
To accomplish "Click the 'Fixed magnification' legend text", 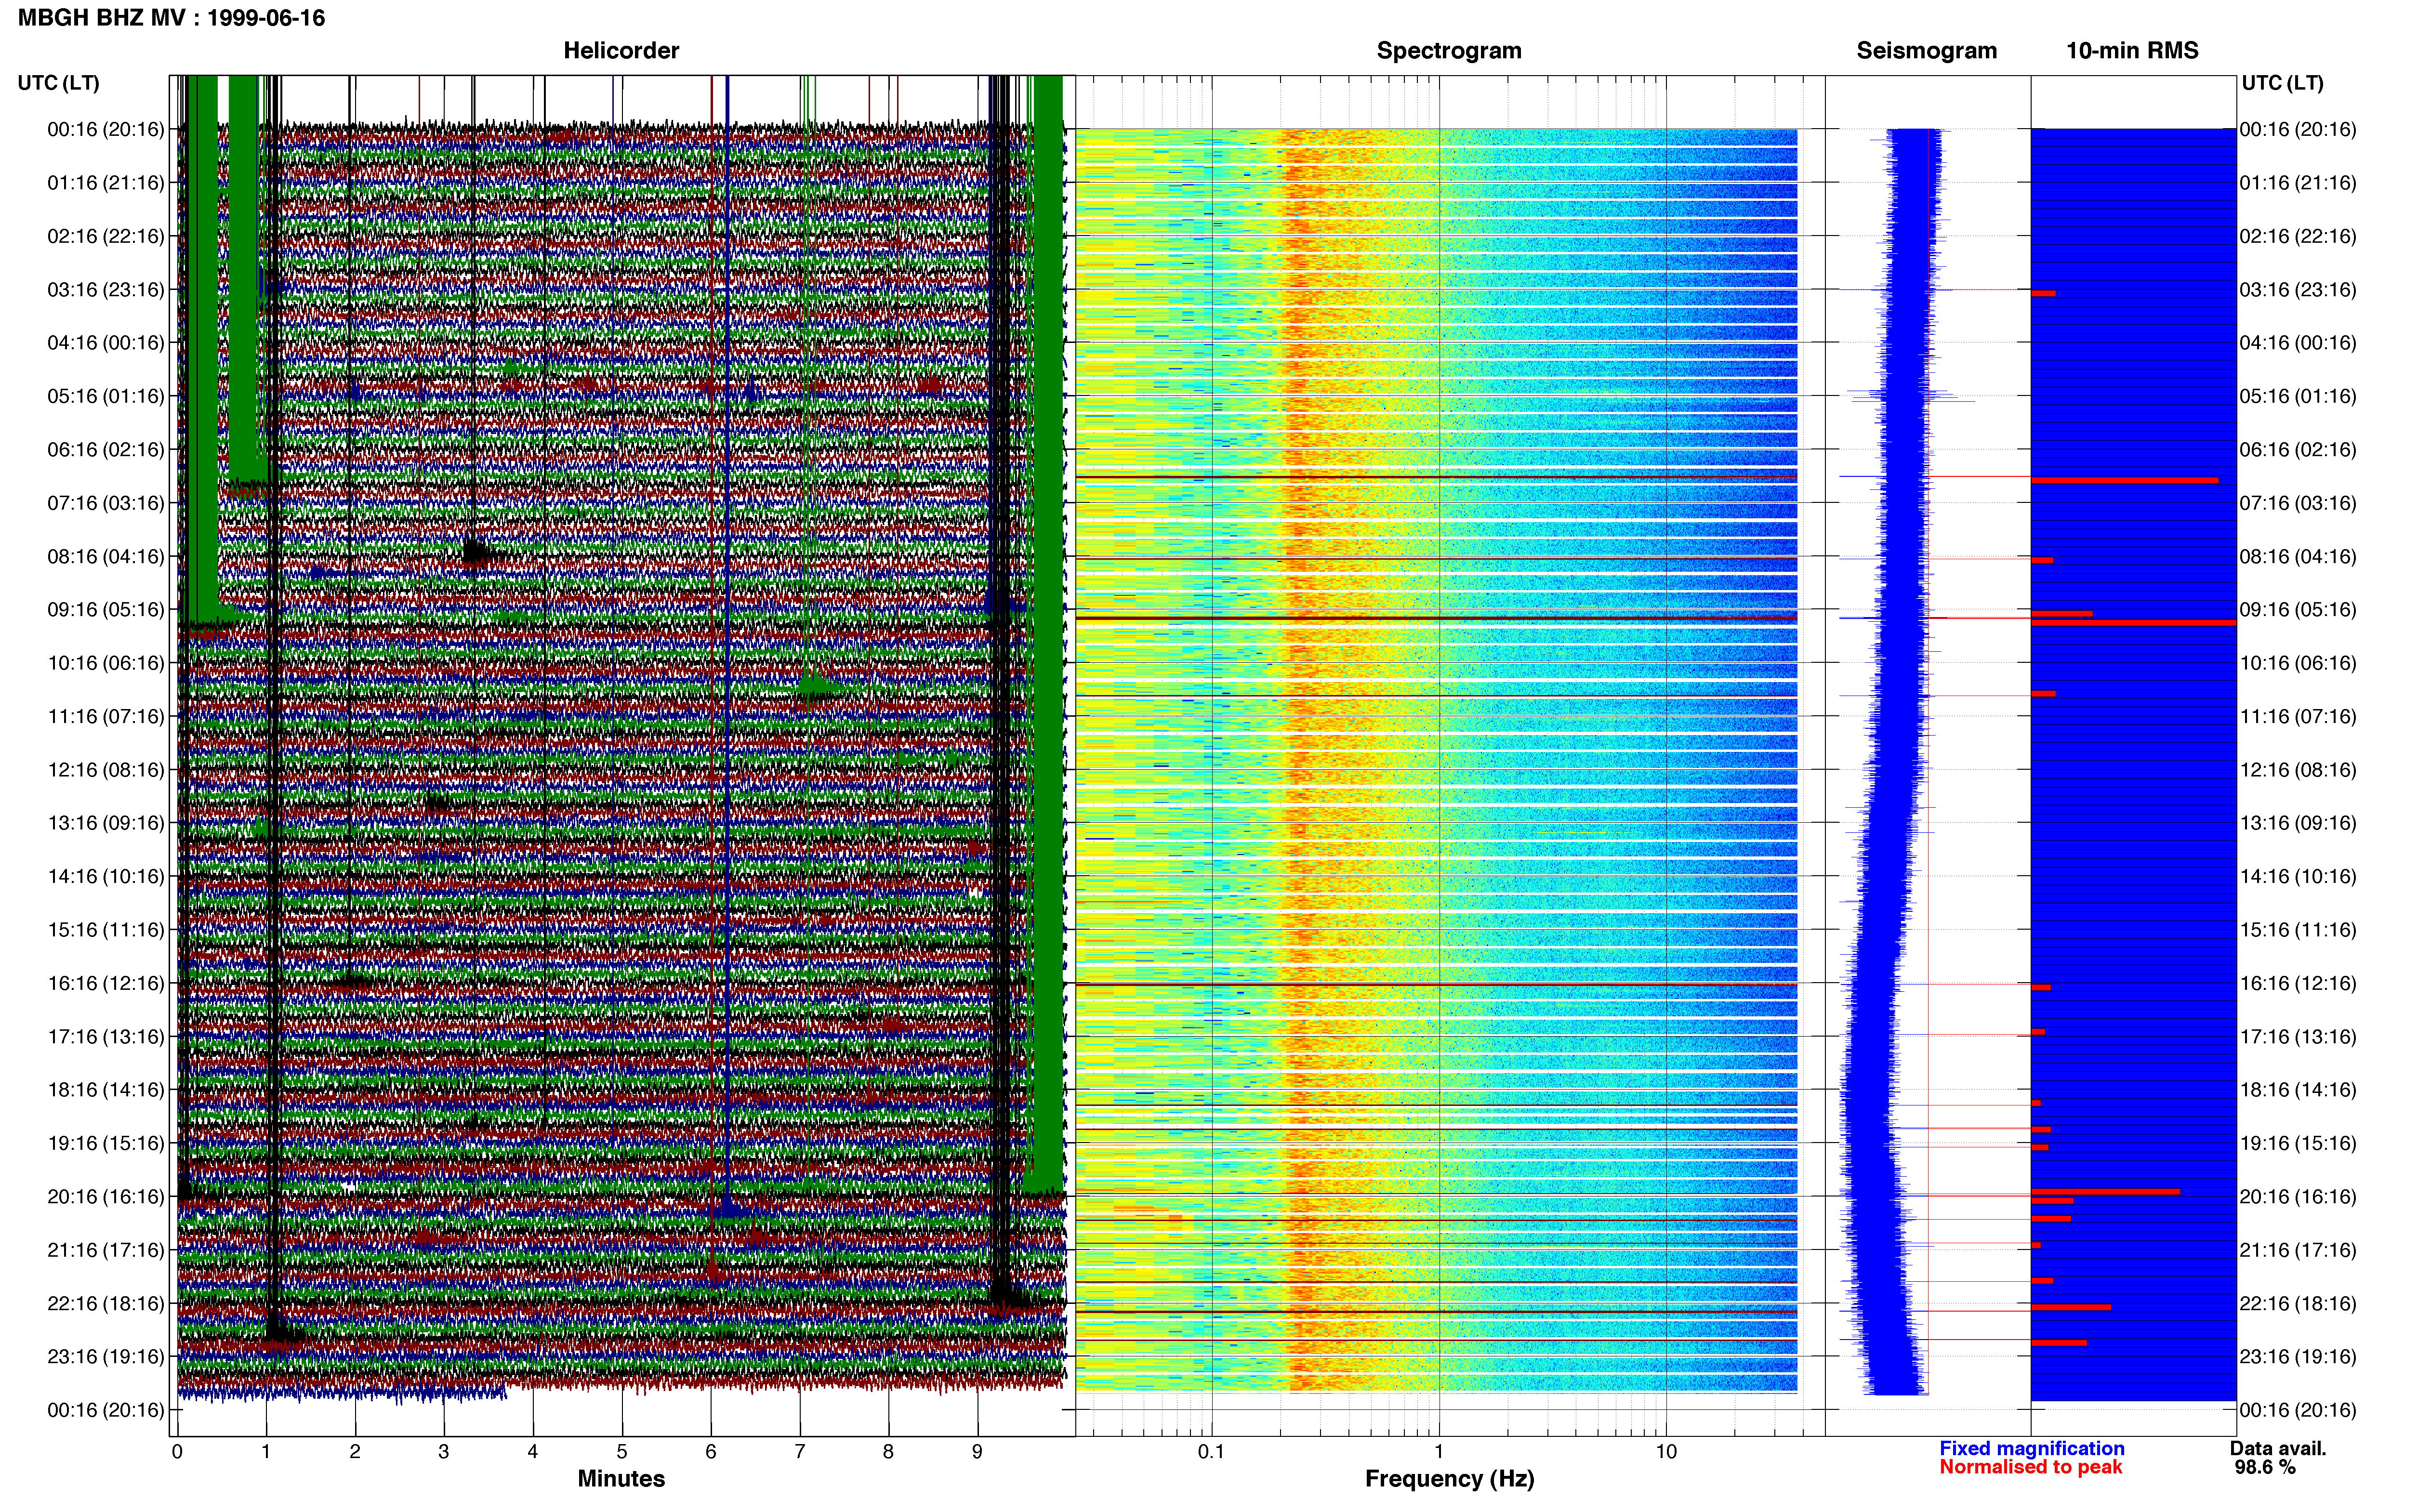I will pos(2032,1449).
